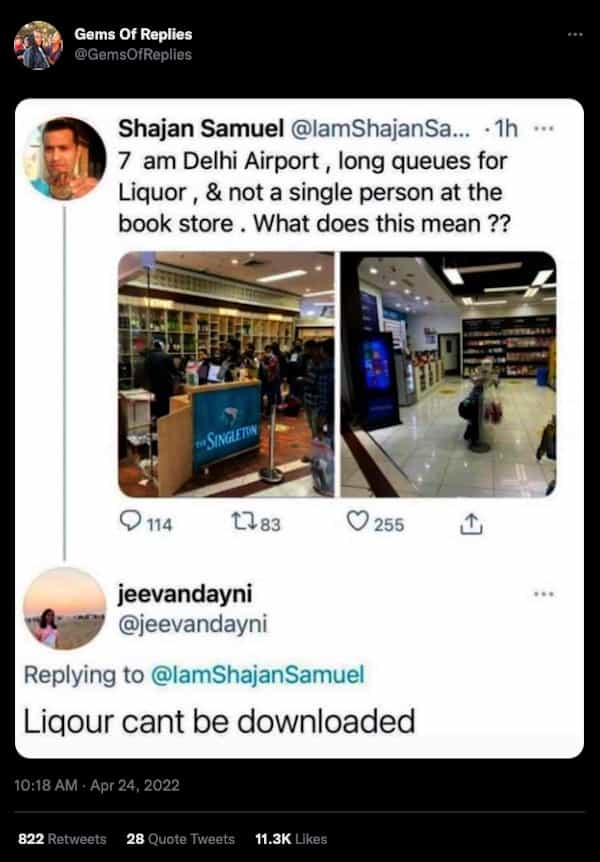600x862 pixels.
Task: View the 11.3K Likes list
Action: pyautogui.click(x=291, y=839)
